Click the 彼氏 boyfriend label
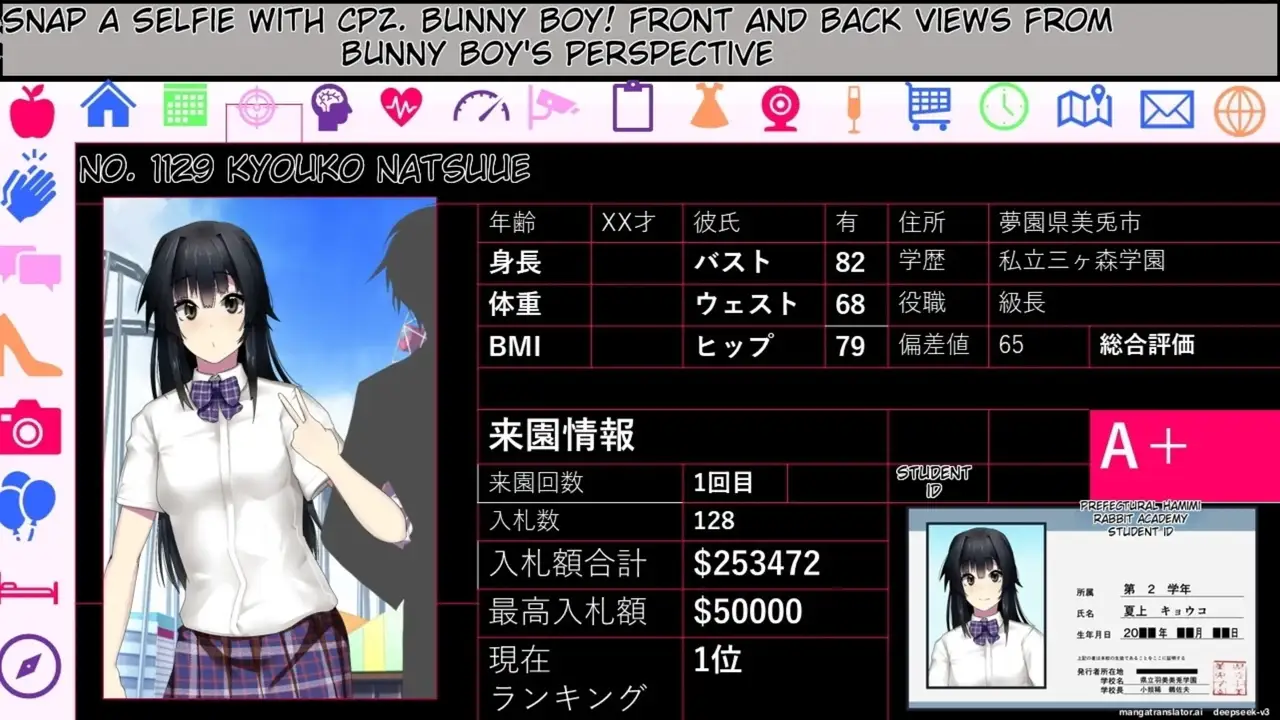The width and height of the screenshot is (1280, 720). tap(717, 222)
